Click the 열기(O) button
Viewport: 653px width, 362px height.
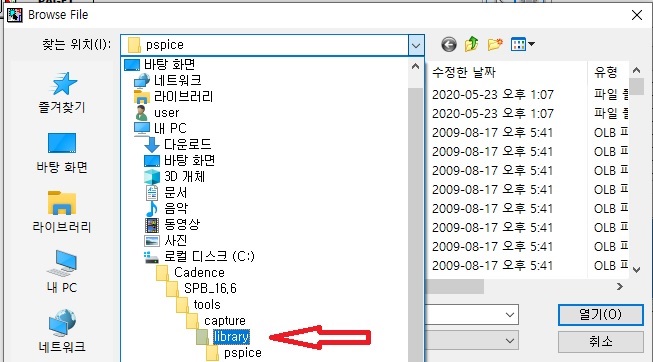click(x=601, y=315)
